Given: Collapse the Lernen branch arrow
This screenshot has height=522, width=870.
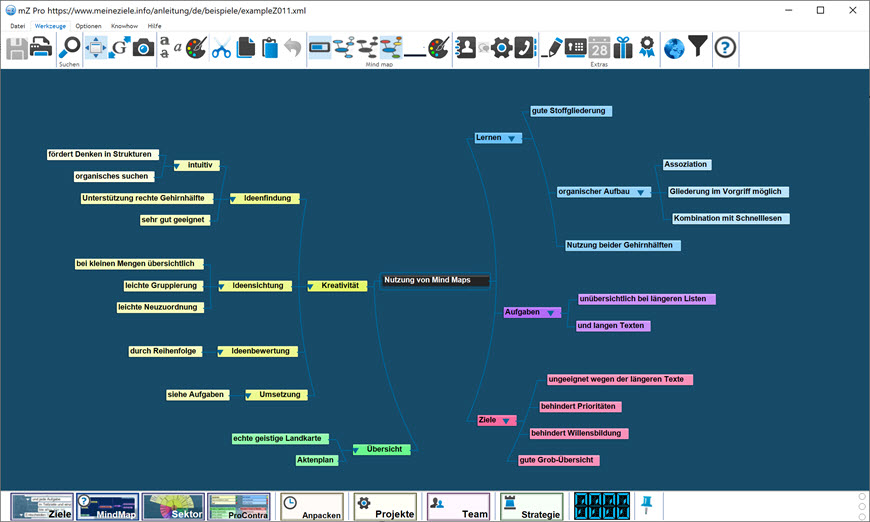Looking at the screenshot, I should pyautogui.click(x=512, y=138).
